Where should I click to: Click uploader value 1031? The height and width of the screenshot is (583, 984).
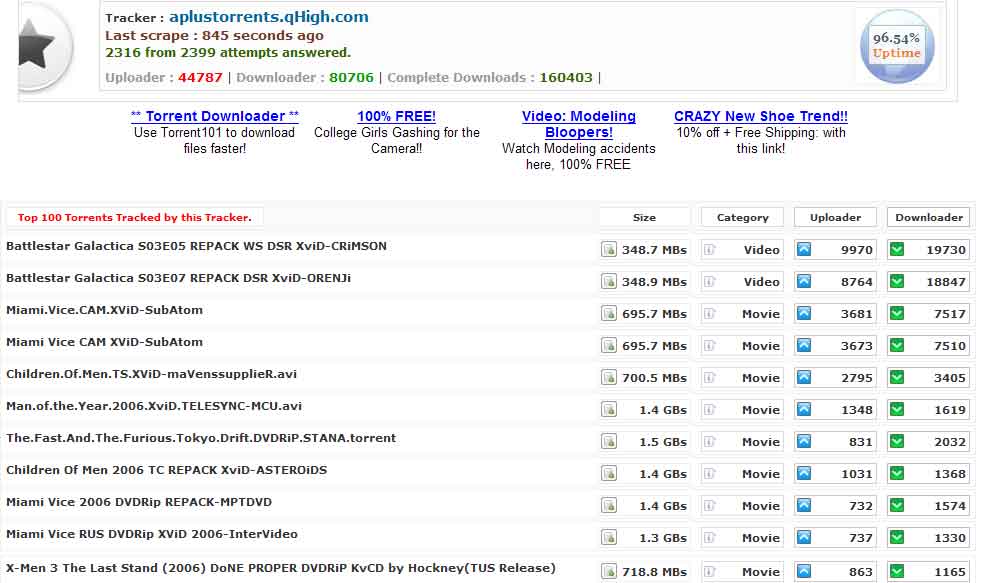pos(857,474)
